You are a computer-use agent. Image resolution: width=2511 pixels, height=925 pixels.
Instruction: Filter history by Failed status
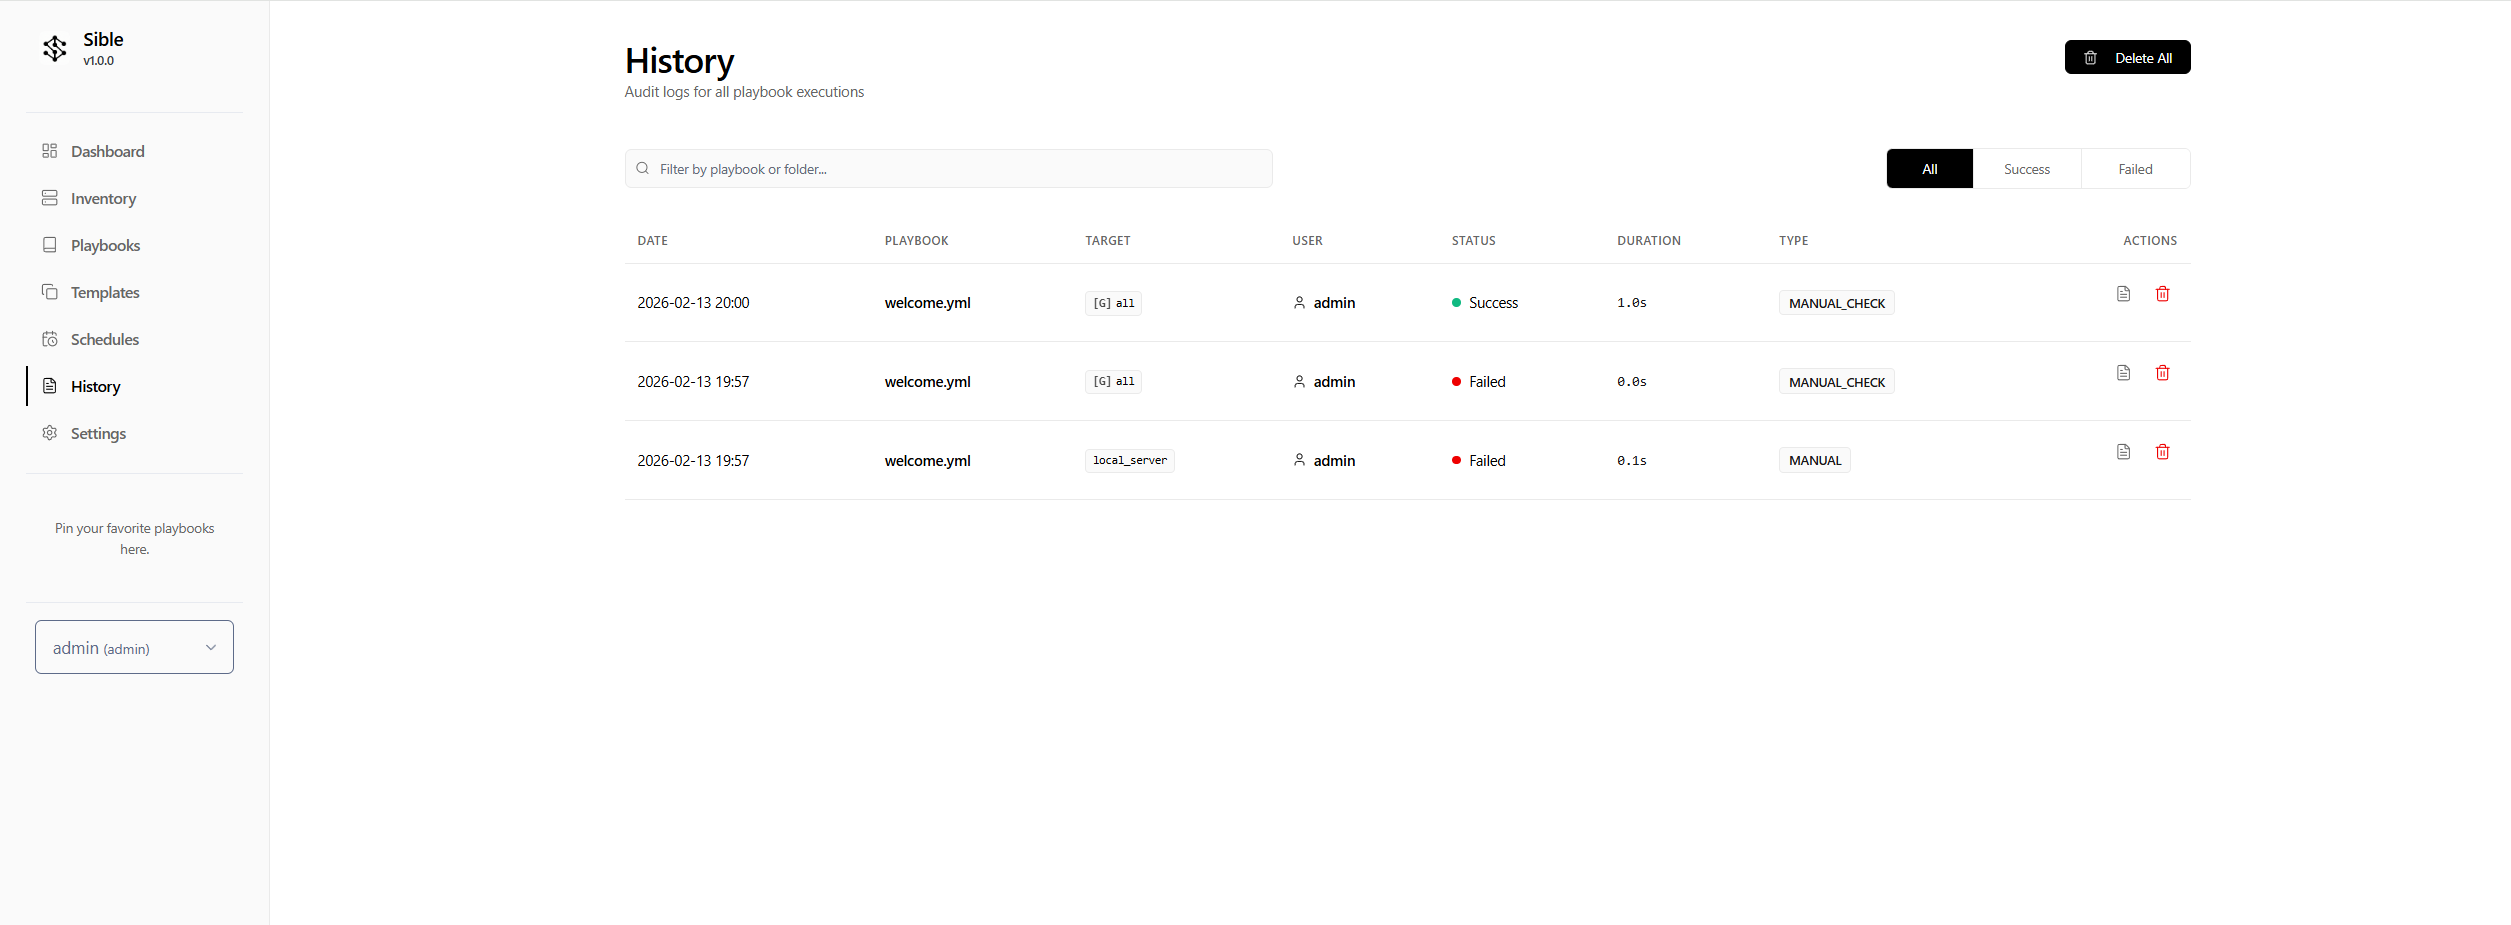click(2135, 169)
